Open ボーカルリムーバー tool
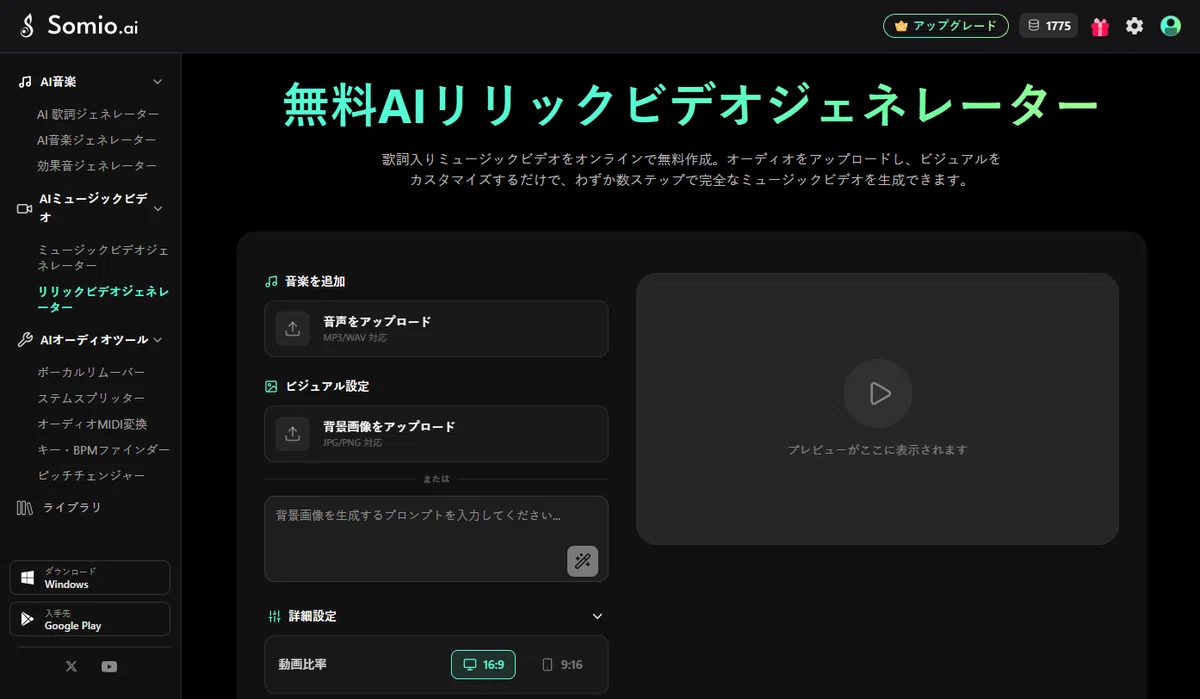1200x699 pixels. click(91, 372)
